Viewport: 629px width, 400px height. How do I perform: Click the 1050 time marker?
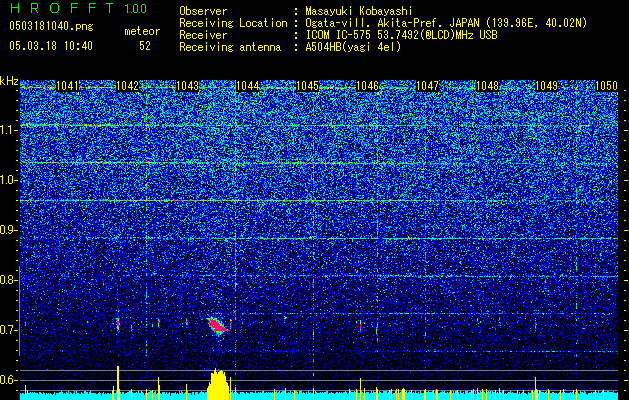(x=606, y=86)
